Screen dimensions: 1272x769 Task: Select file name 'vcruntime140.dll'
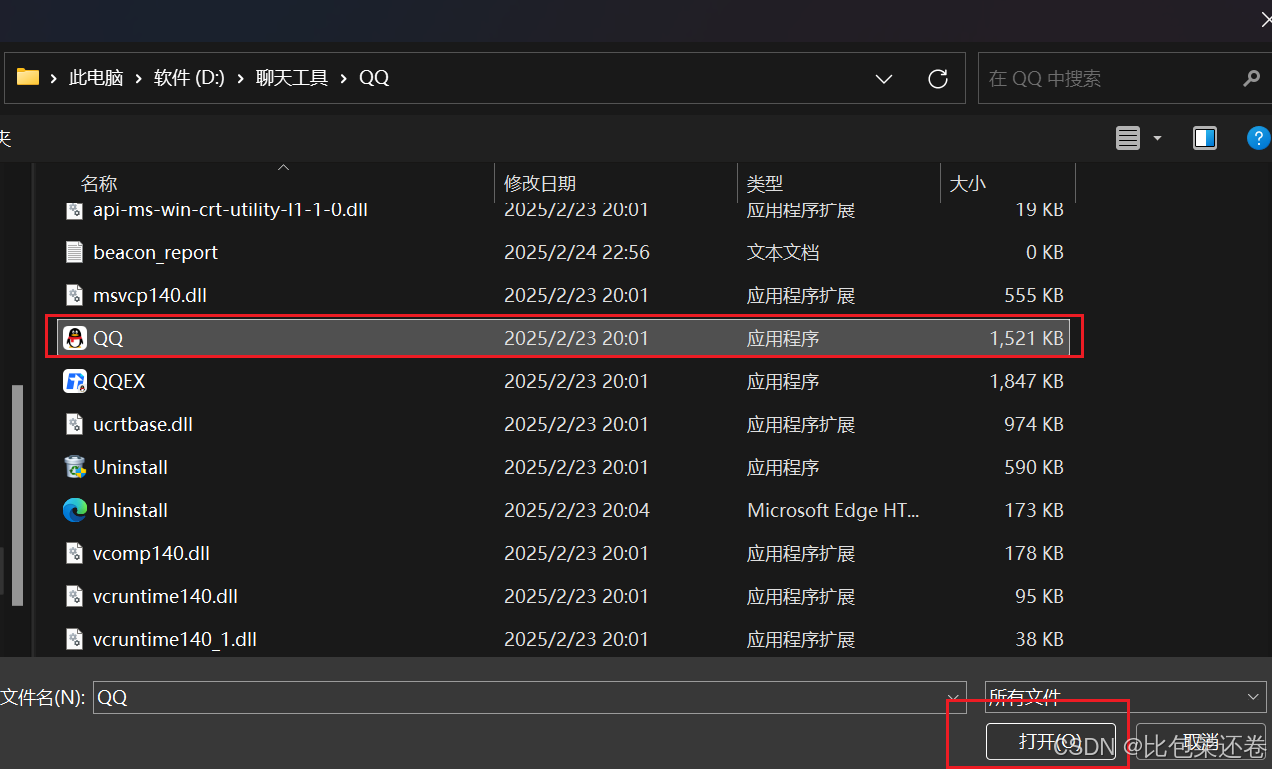[165, 596]
